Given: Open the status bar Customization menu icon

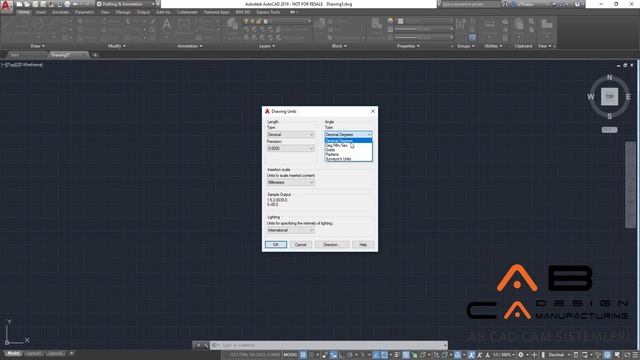Looking at the screenshot, I should pyautogui.click(x=636, y=355).
